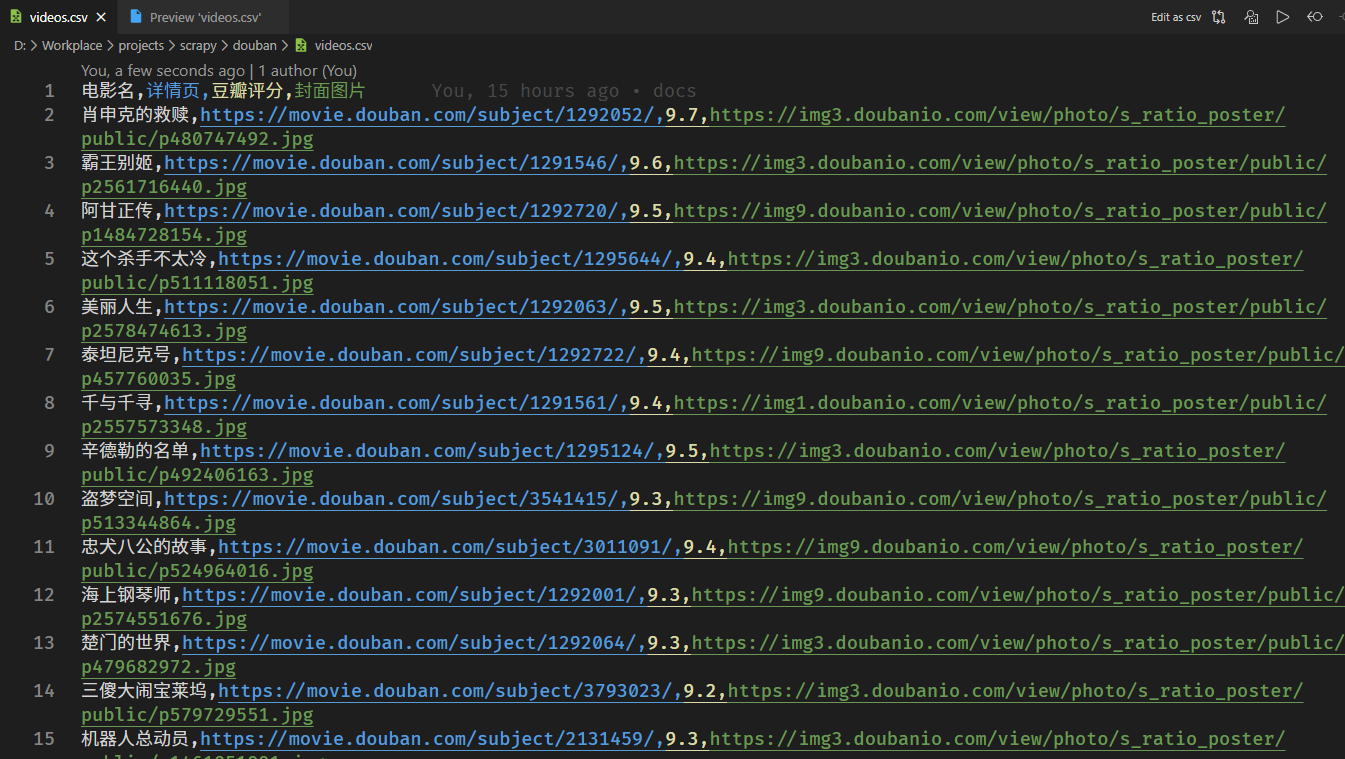
Task: Open the projects breadcrumb segment
Action: [141, 45]
